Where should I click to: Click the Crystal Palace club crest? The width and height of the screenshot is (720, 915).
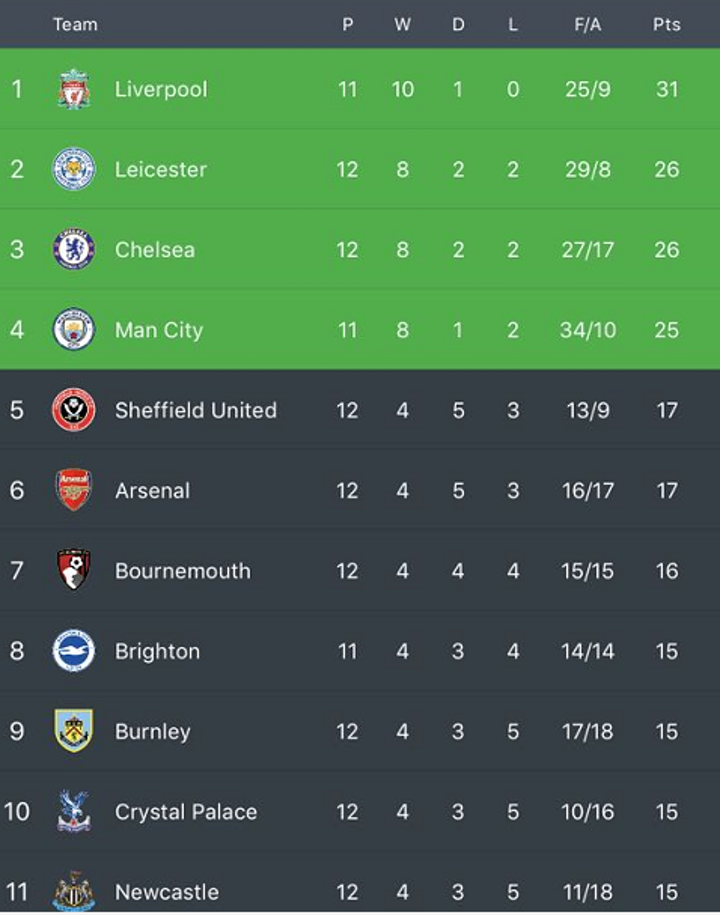pyautogui.click(x=74, y=811)
